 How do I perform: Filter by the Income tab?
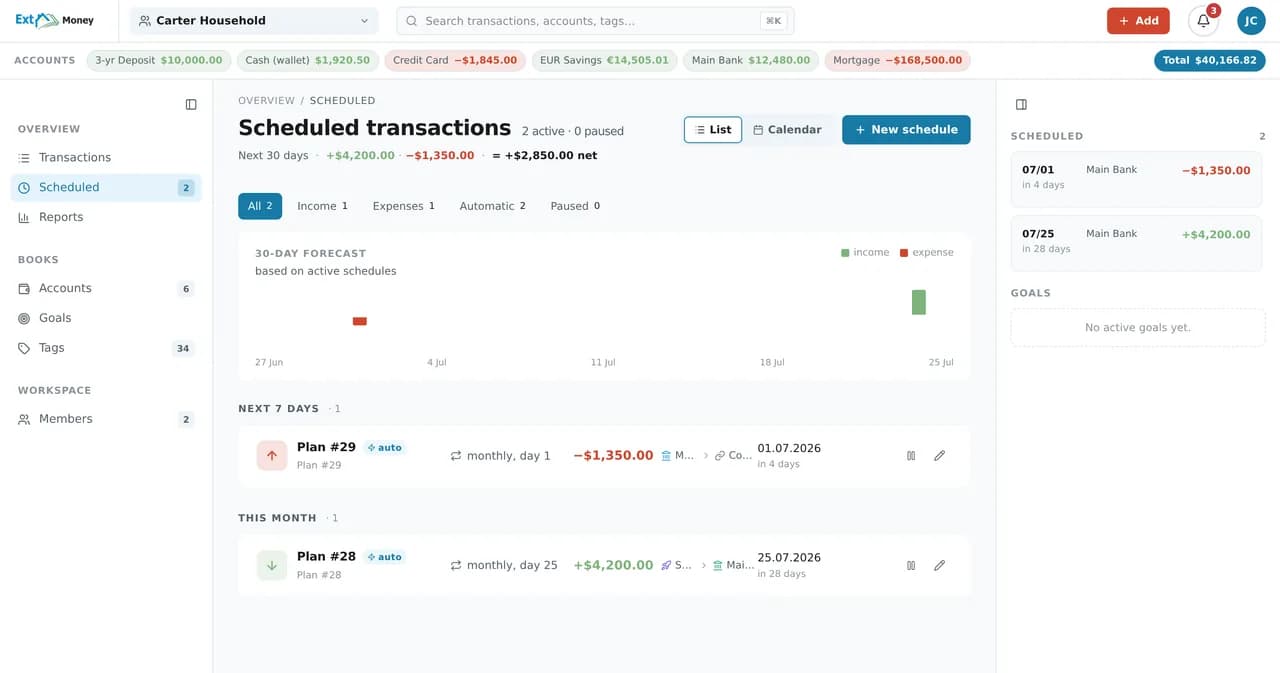pos(322,206)
